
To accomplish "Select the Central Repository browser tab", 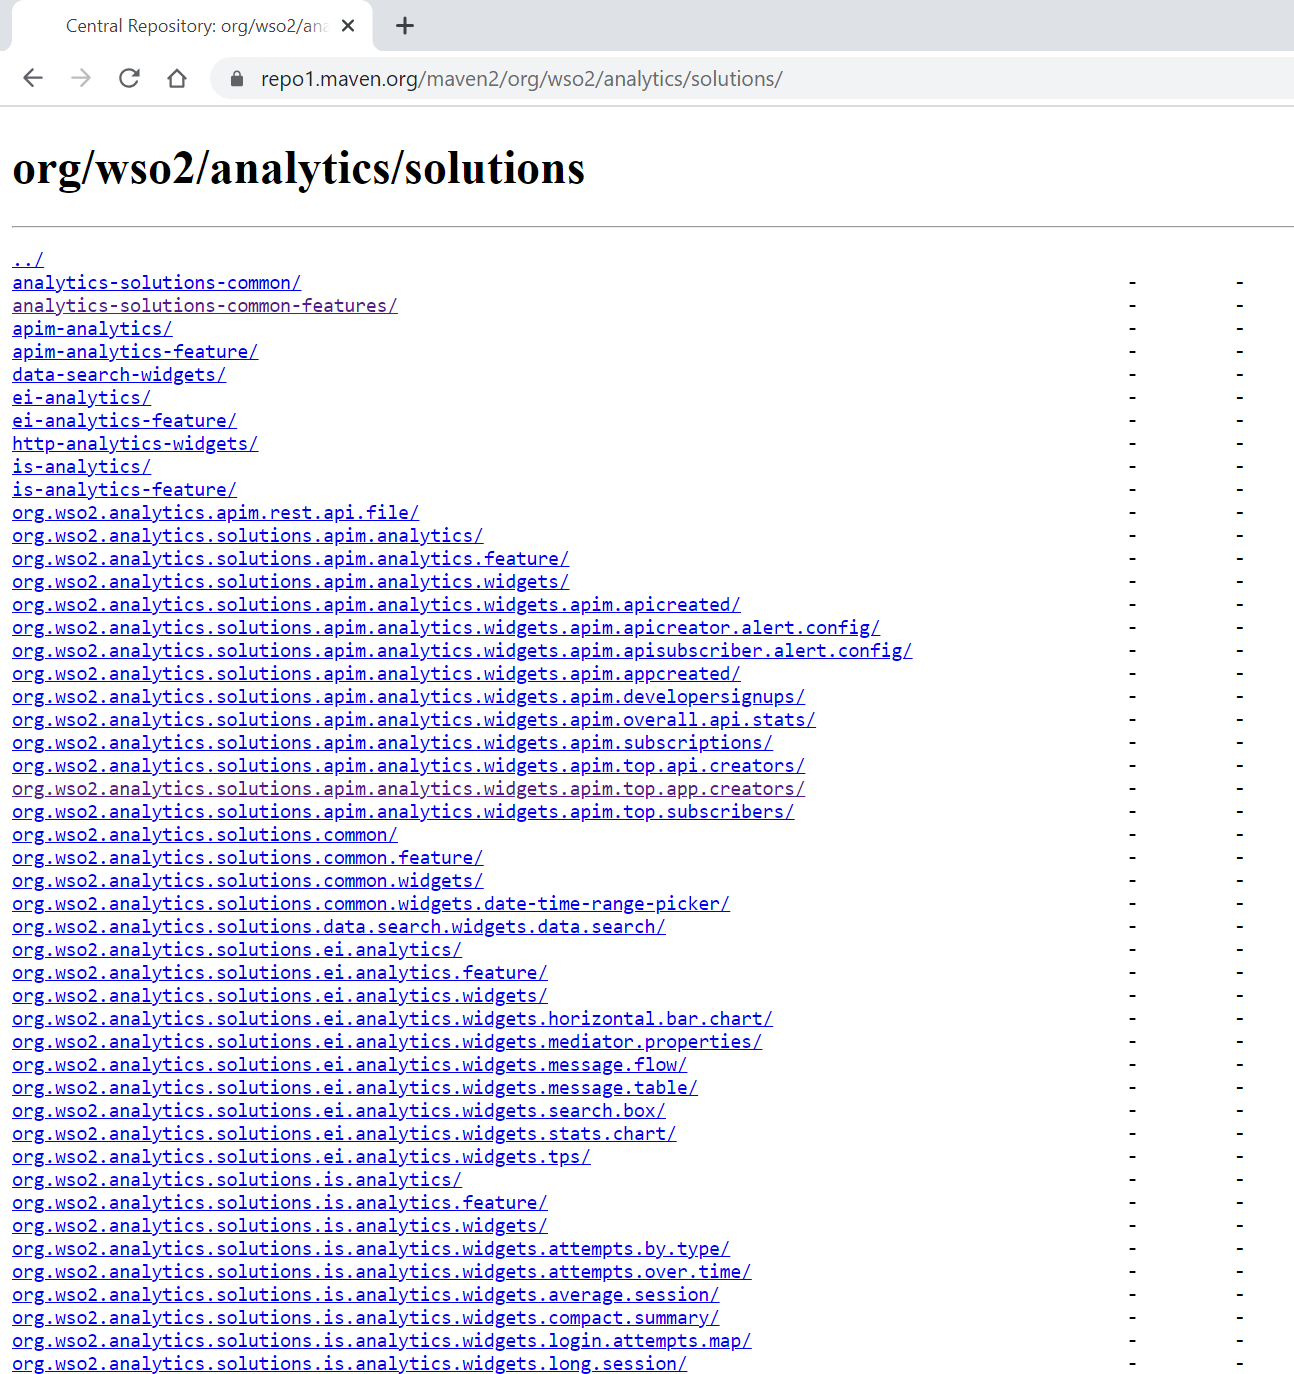I will [192, 26].
